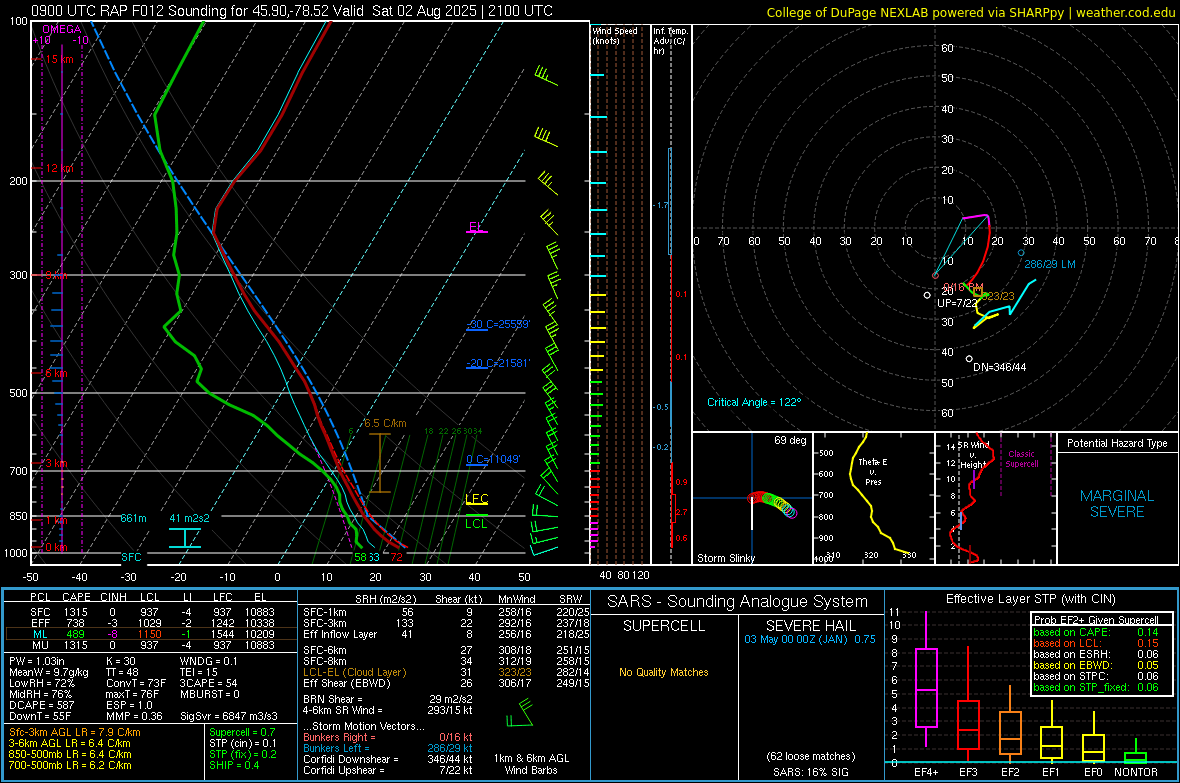The image size is (1180, 783).
Task: Click the DCAPE = 587 value
Action: (x=41, y=705)
